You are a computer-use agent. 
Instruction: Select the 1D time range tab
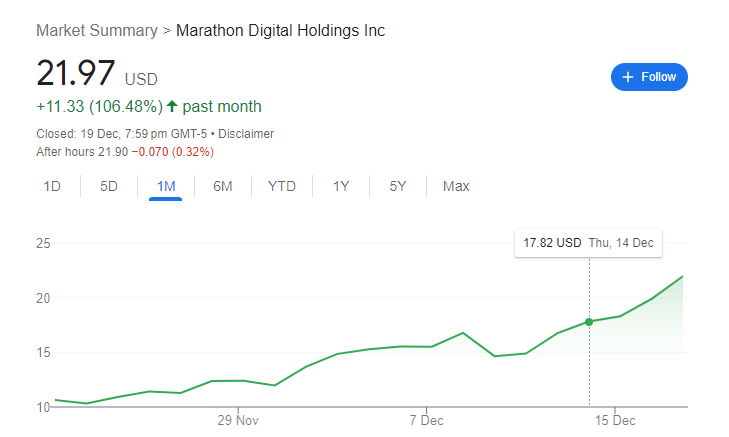52,186
